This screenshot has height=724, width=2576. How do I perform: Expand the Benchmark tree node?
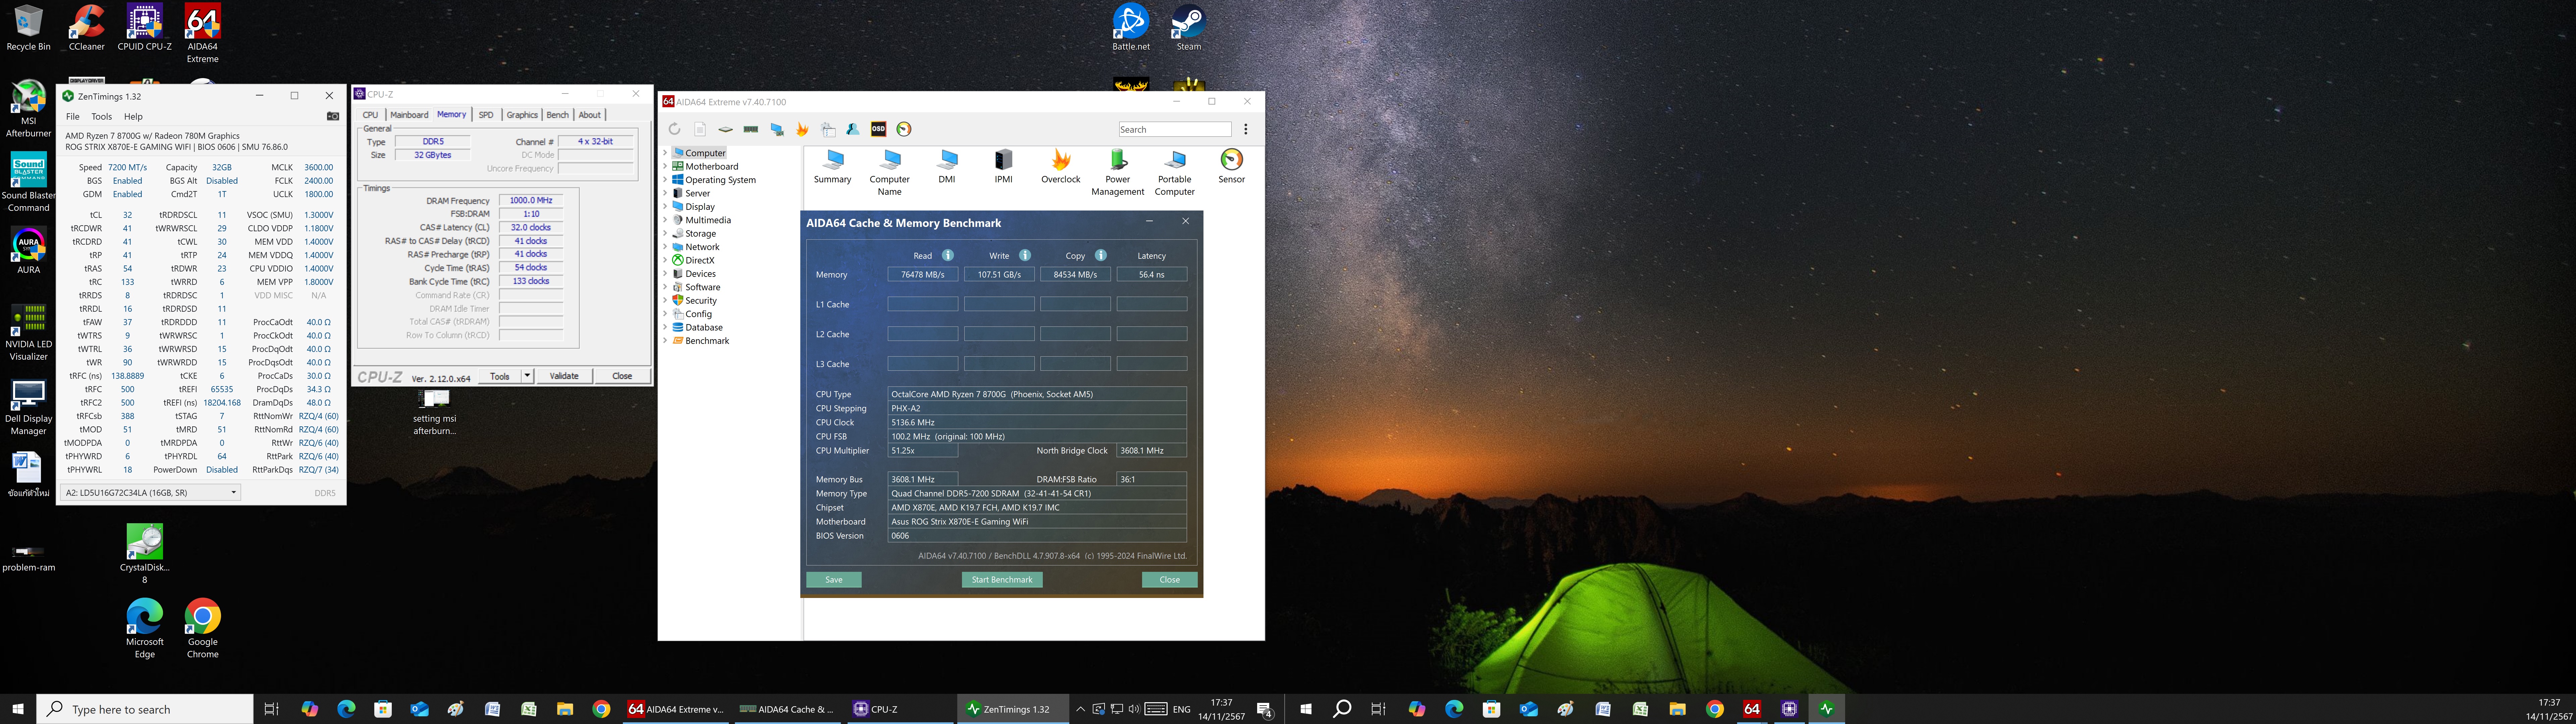[x=665, y=341]
